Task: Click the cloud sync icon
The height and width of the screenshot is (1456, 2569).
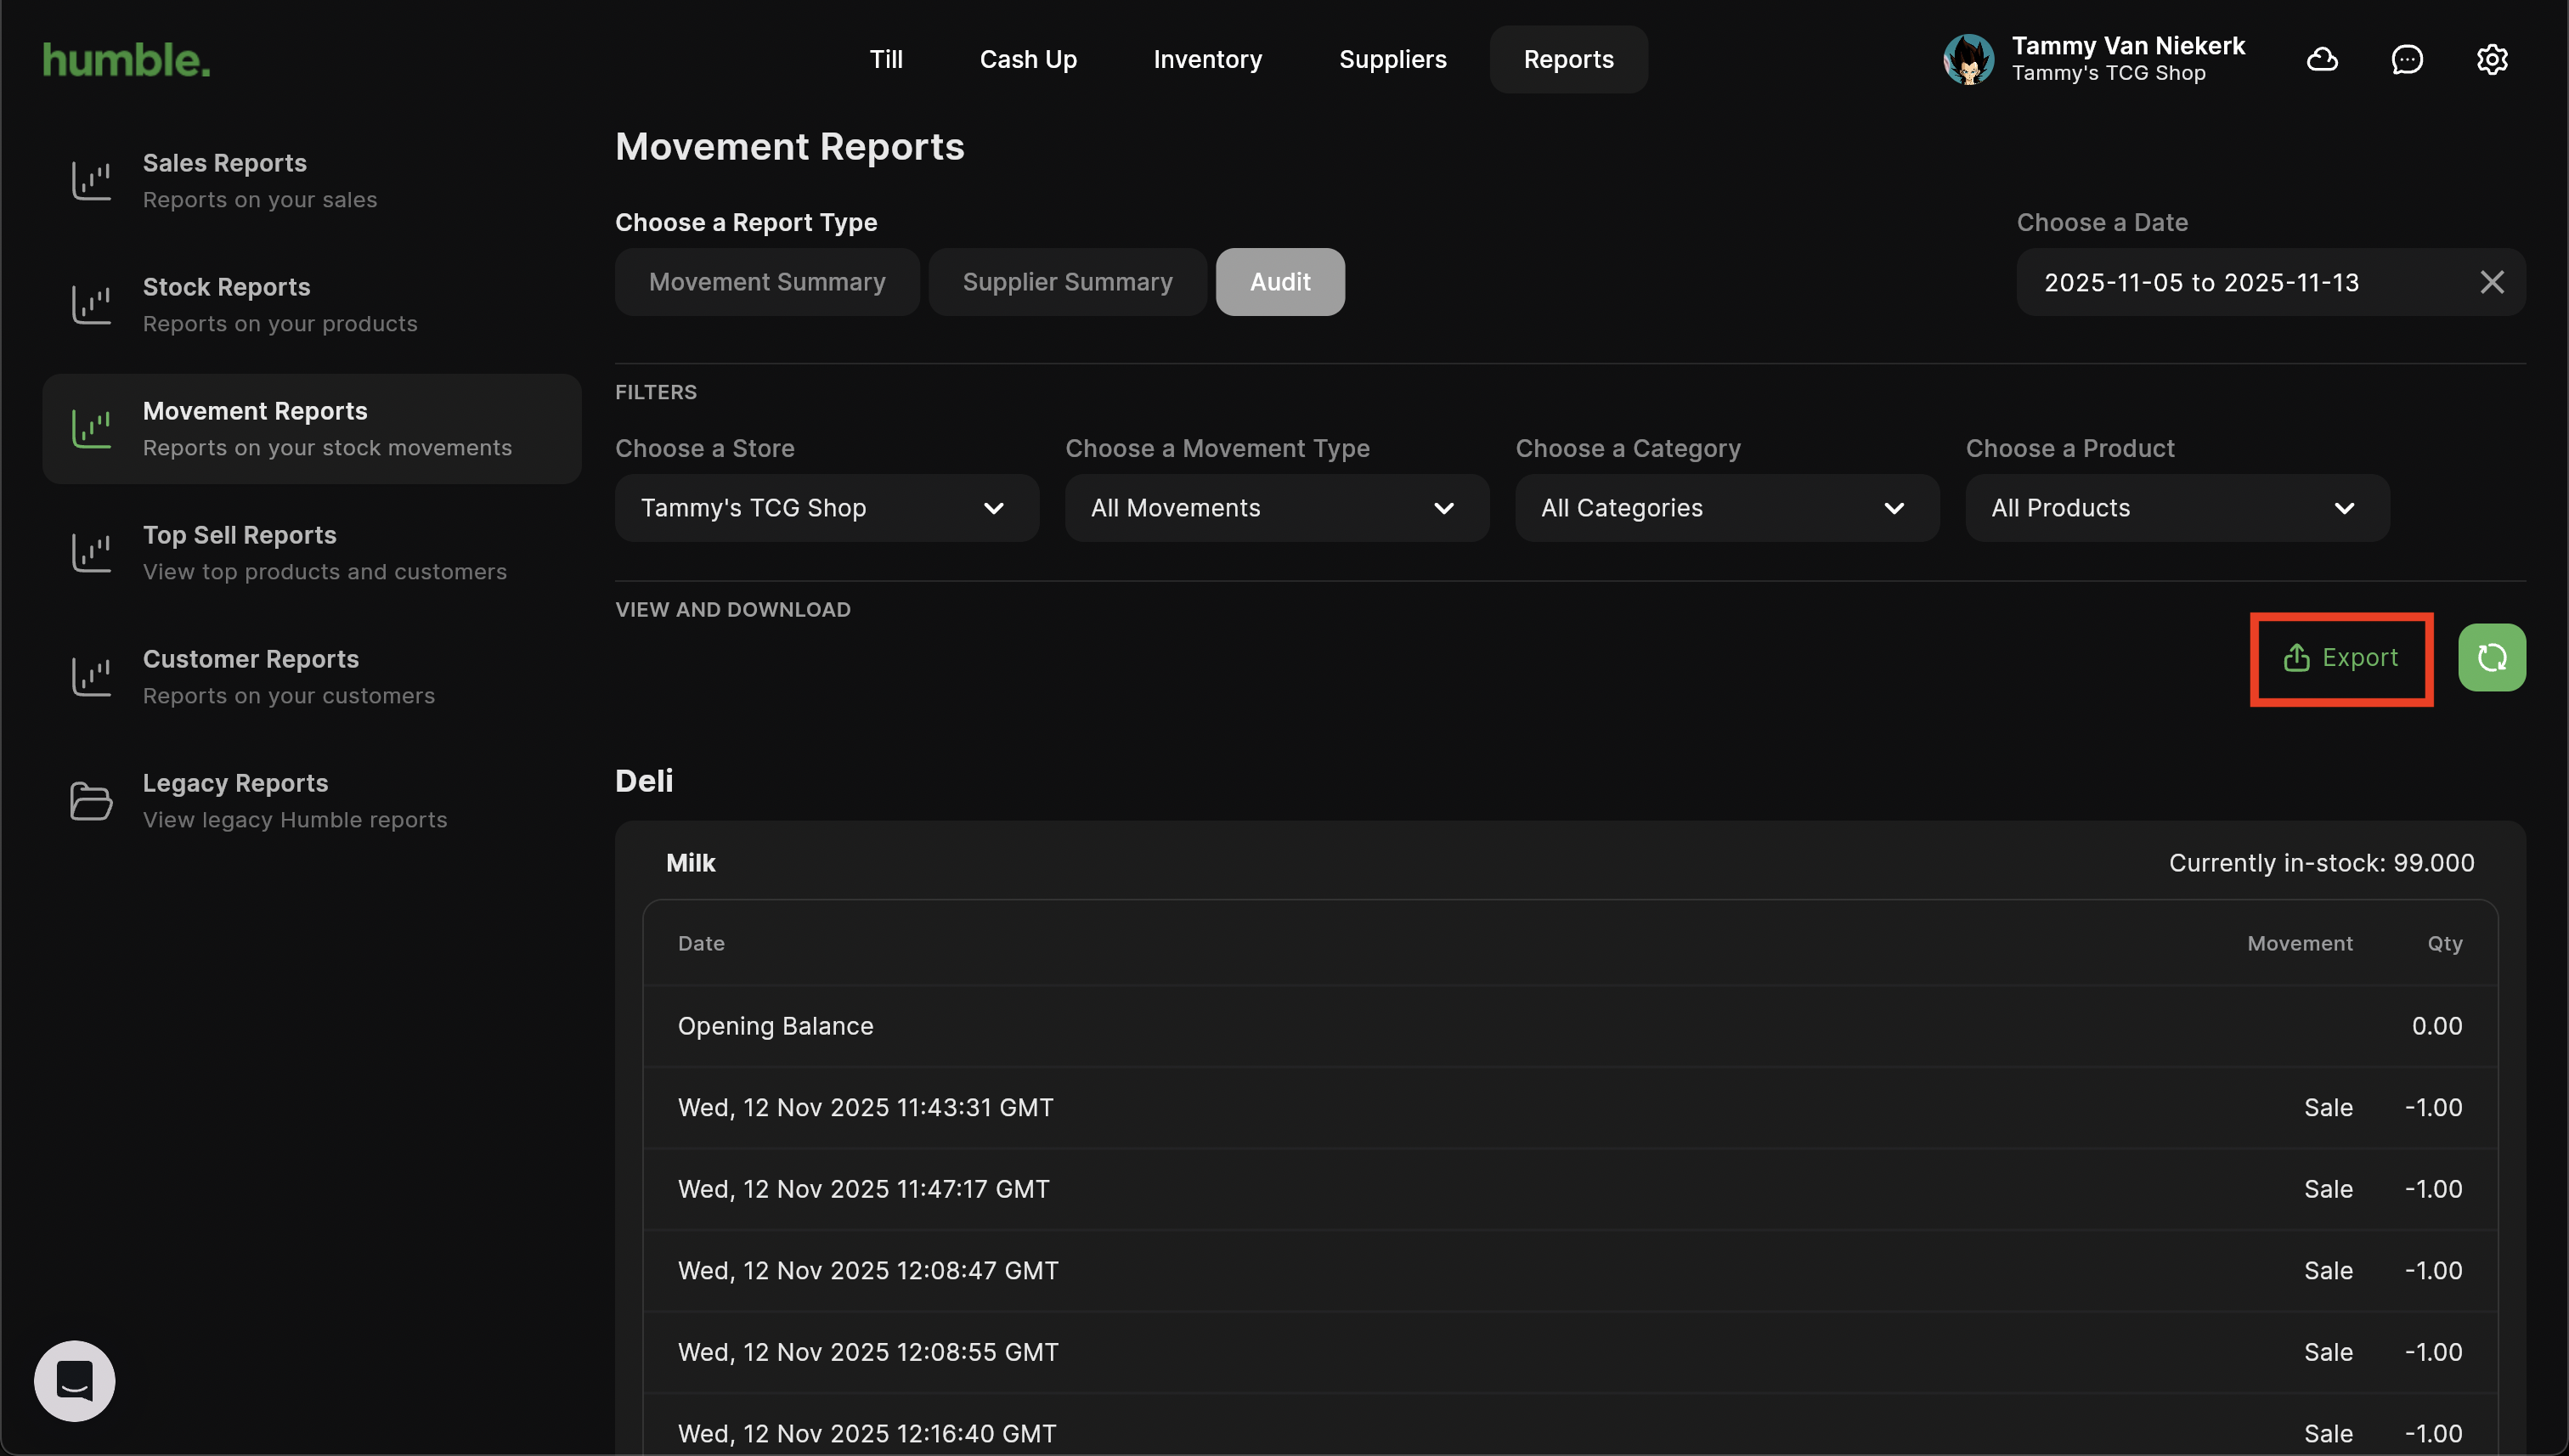Action: coord(2321,60)
